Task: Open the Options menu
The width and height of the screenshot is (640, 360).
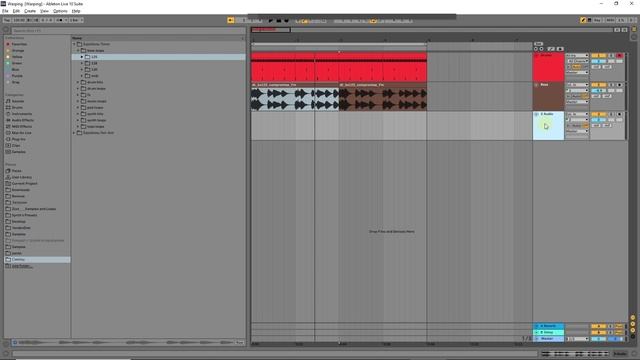Action: [x=60, y=11]
